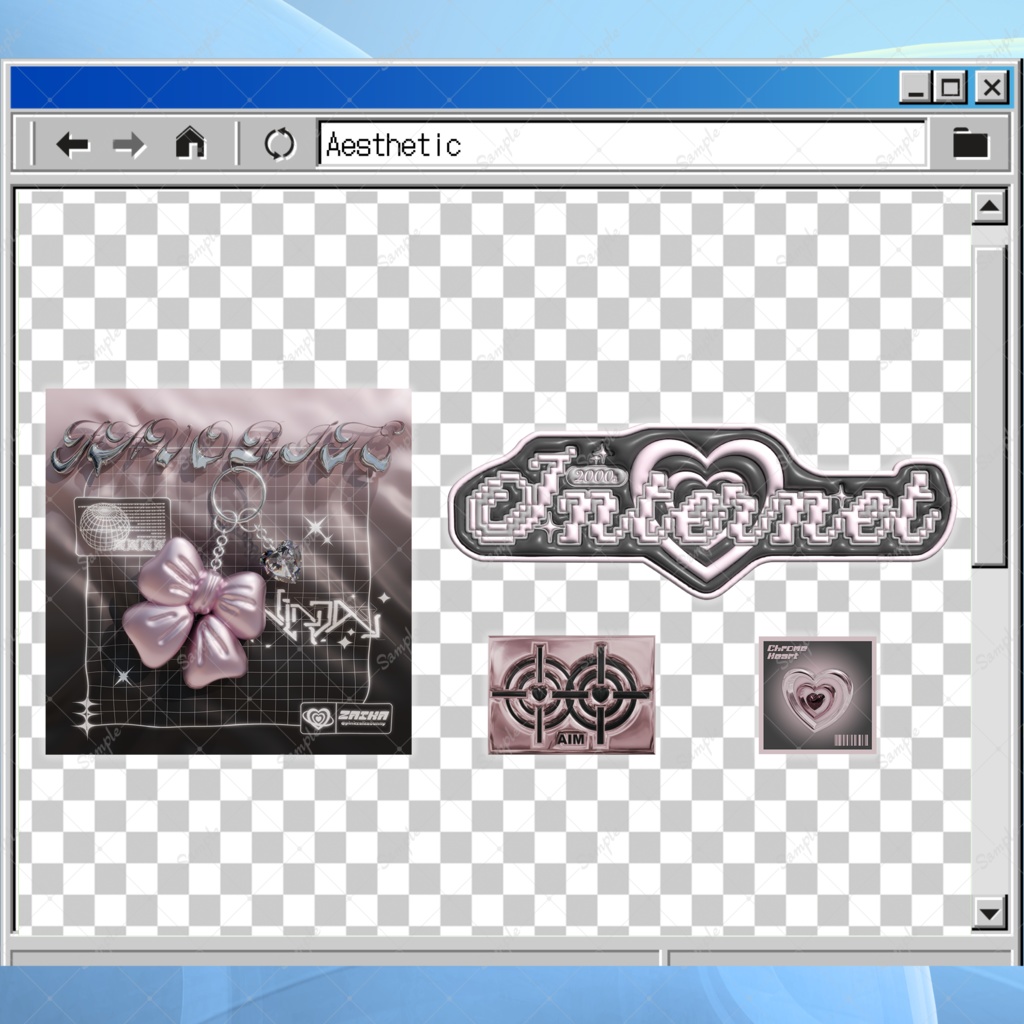
Task: Go back with the left arrow
Action: [72, 144]
